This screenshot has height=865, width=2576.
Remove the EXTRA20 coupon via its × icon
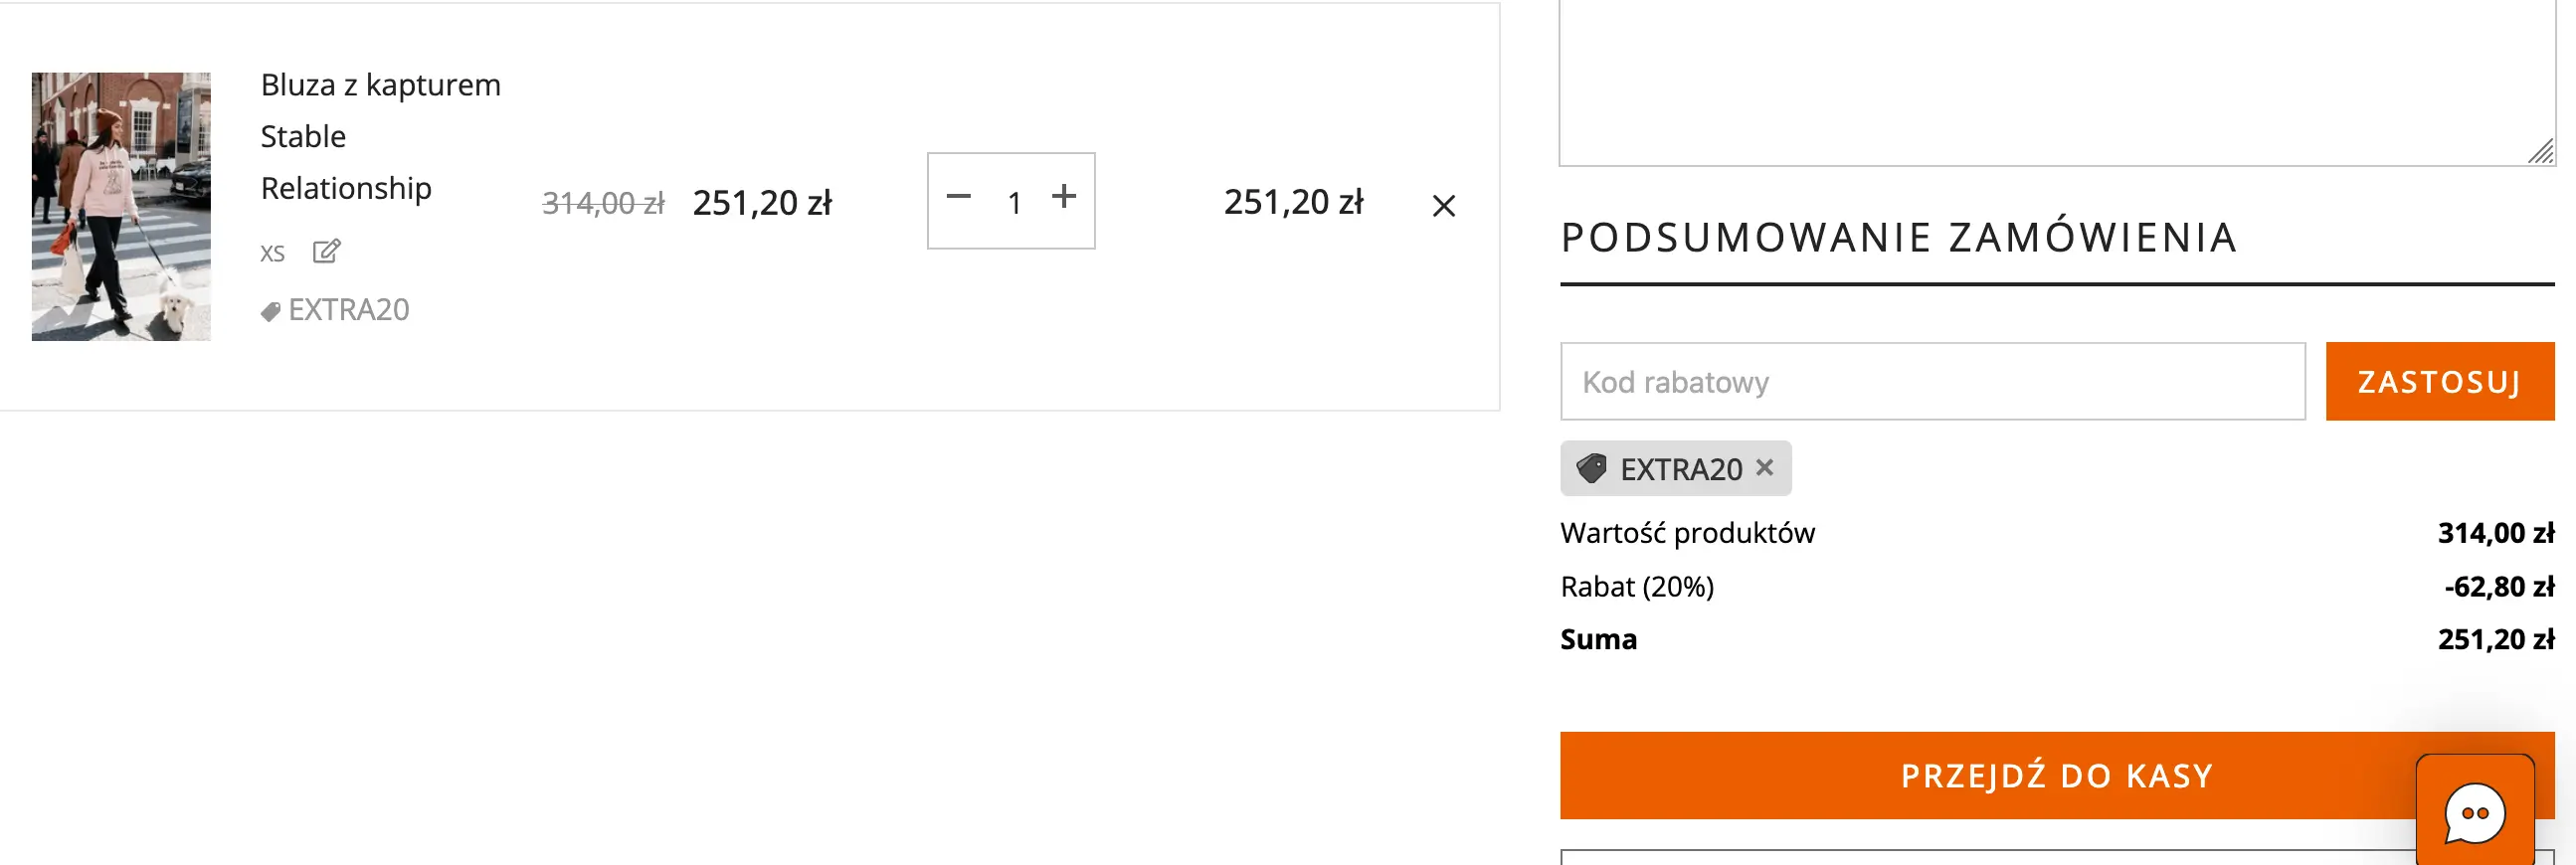[1765, 467]
